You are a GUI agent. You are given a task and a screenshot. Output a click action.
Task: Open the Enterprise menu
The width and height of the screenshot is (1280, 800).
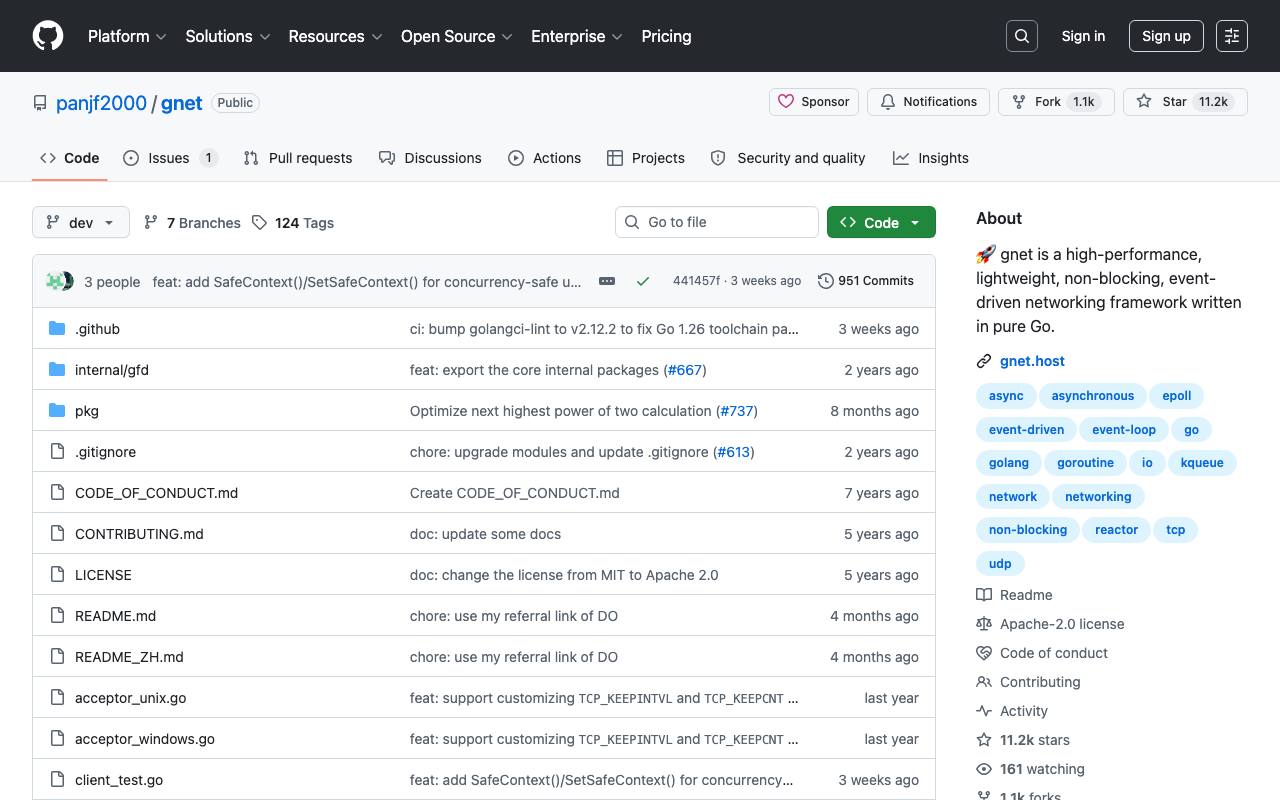tap(577, 36)
